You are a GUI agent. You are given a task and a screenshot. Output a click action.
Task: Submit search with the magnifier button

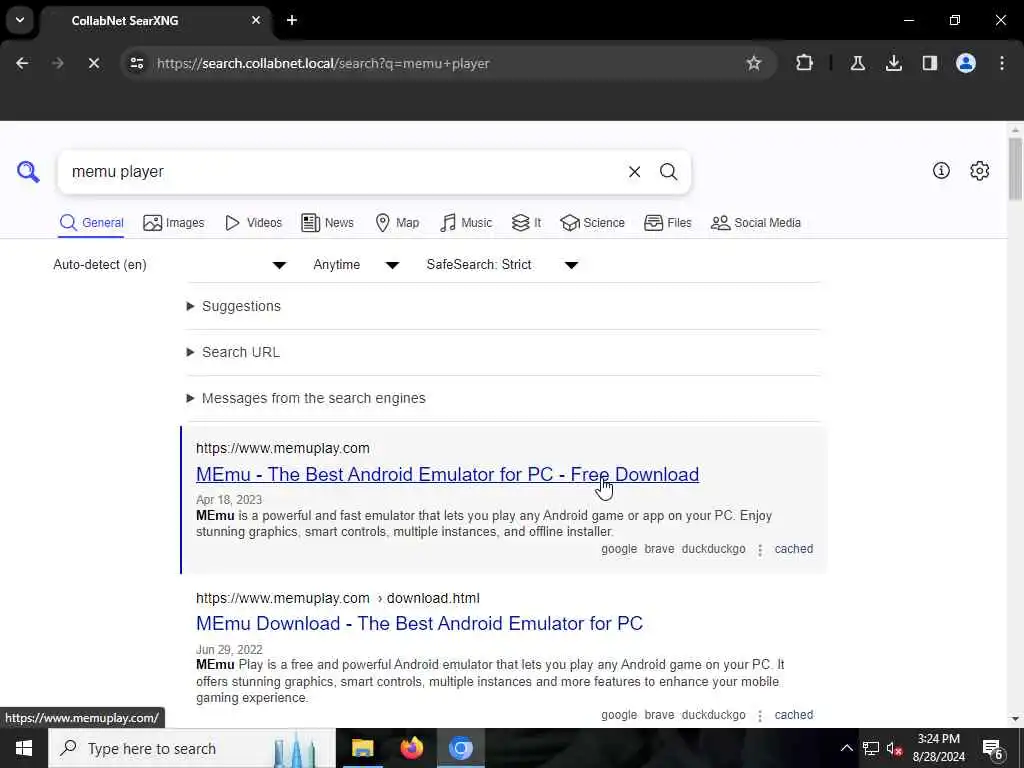668,172
